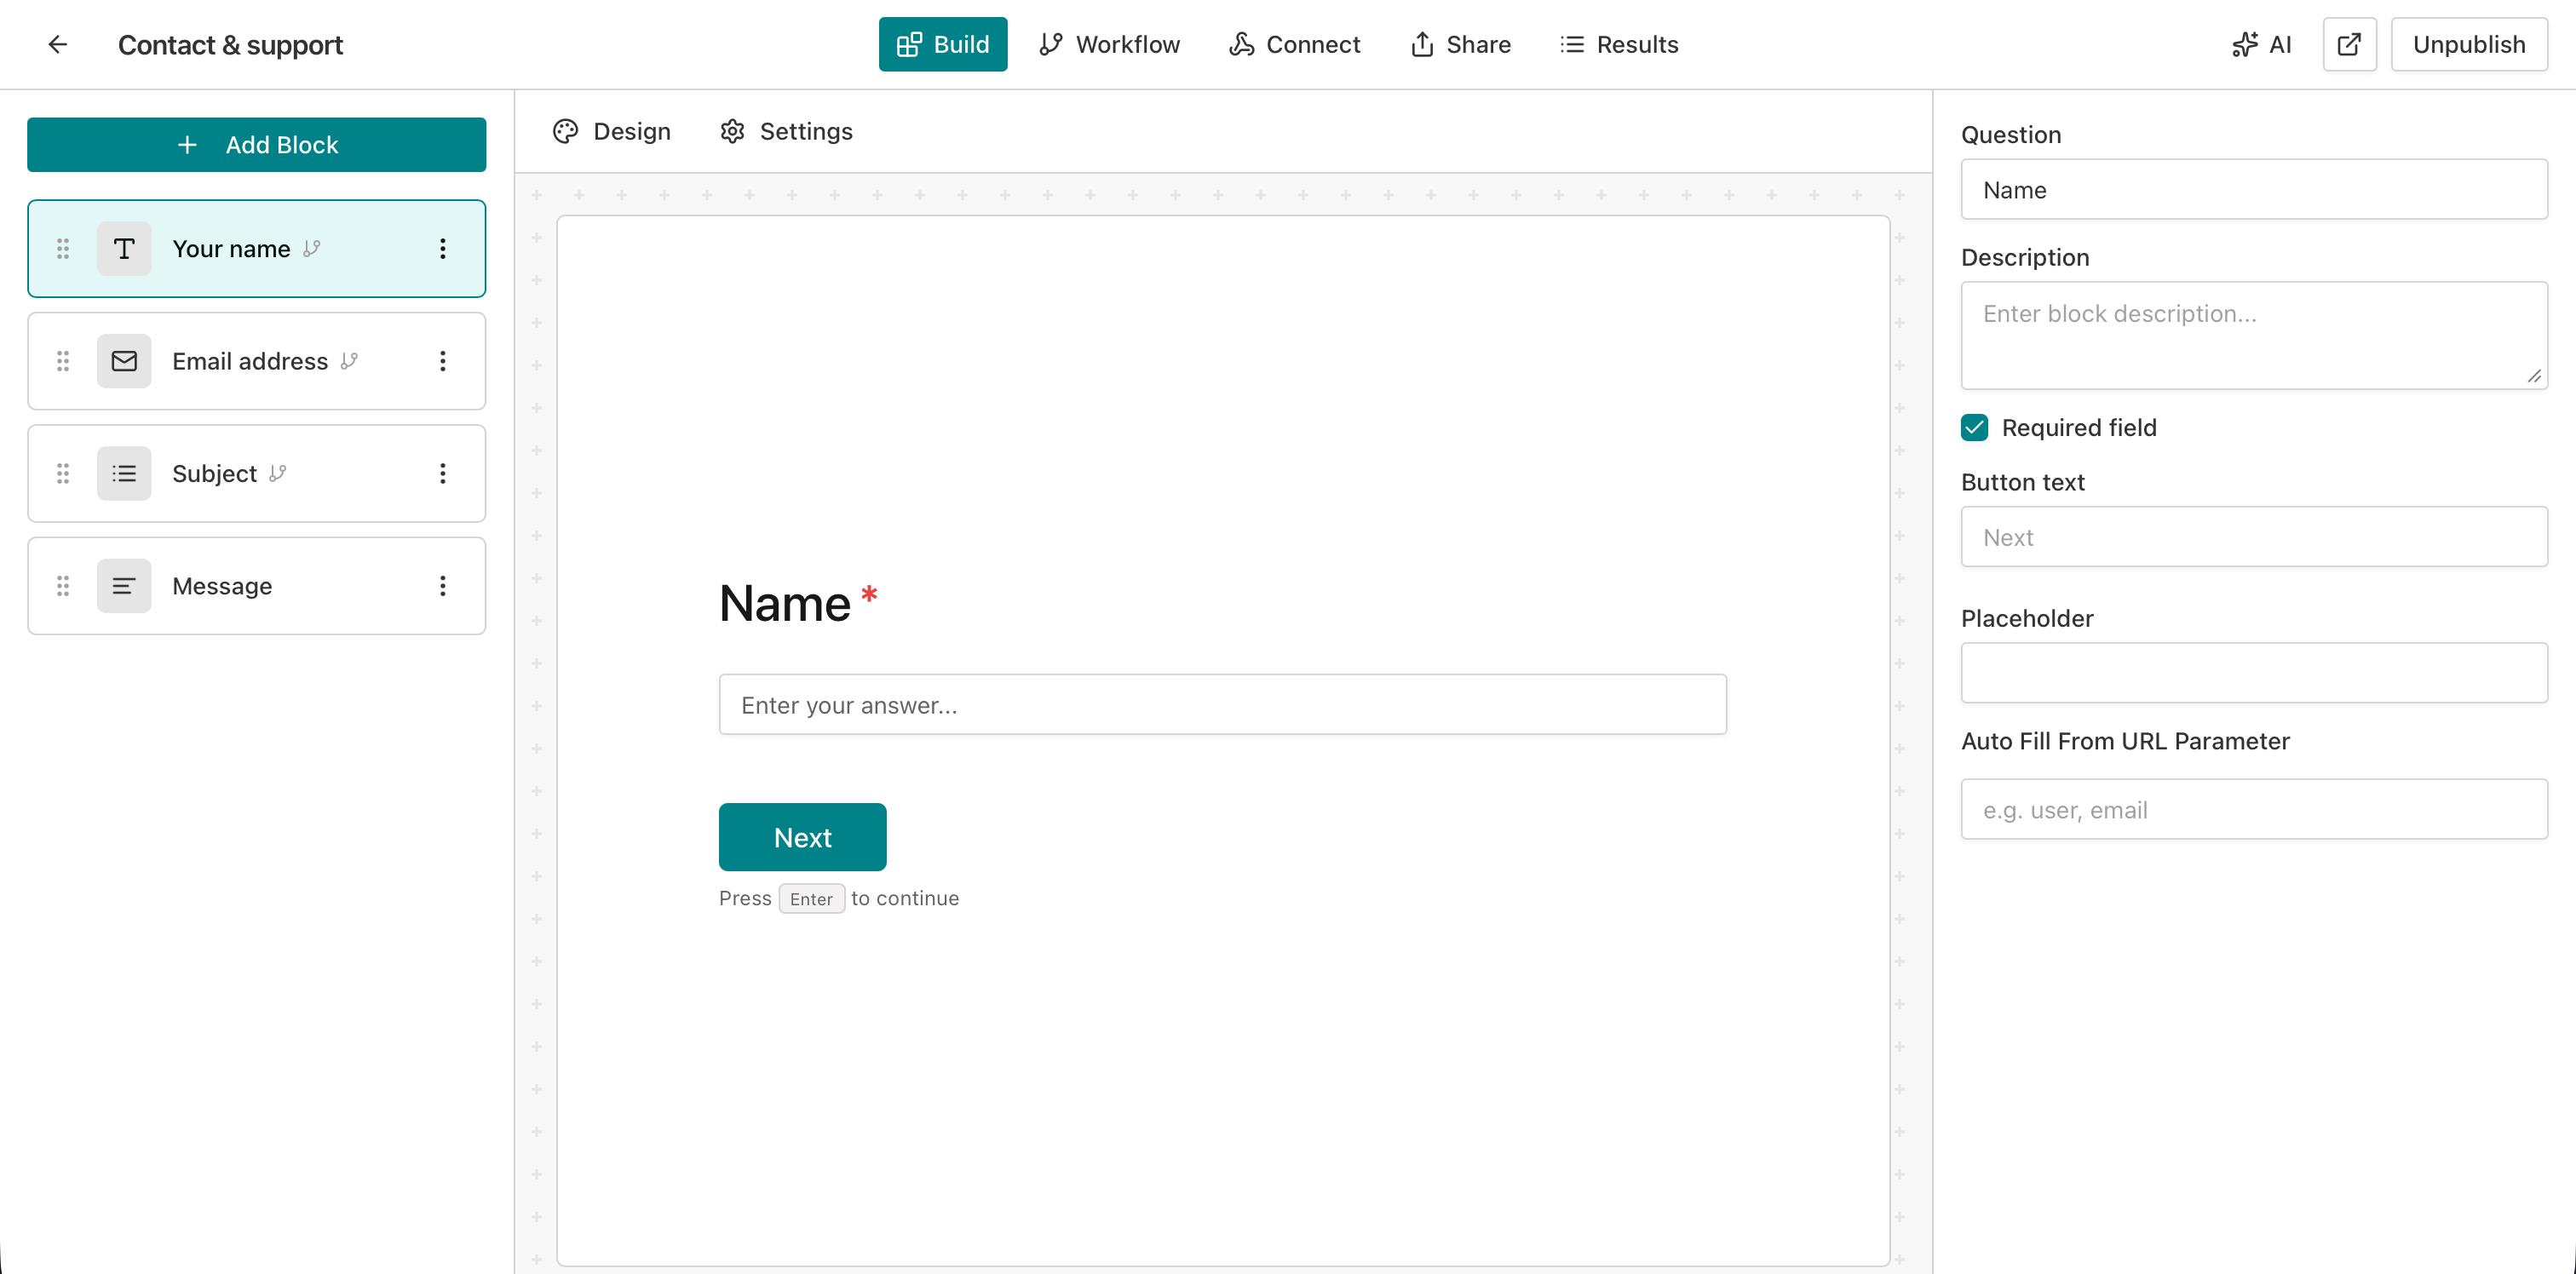2576x1274 pixels.
Task: Click the back arrow beside Contact & support
Action: 57,44
